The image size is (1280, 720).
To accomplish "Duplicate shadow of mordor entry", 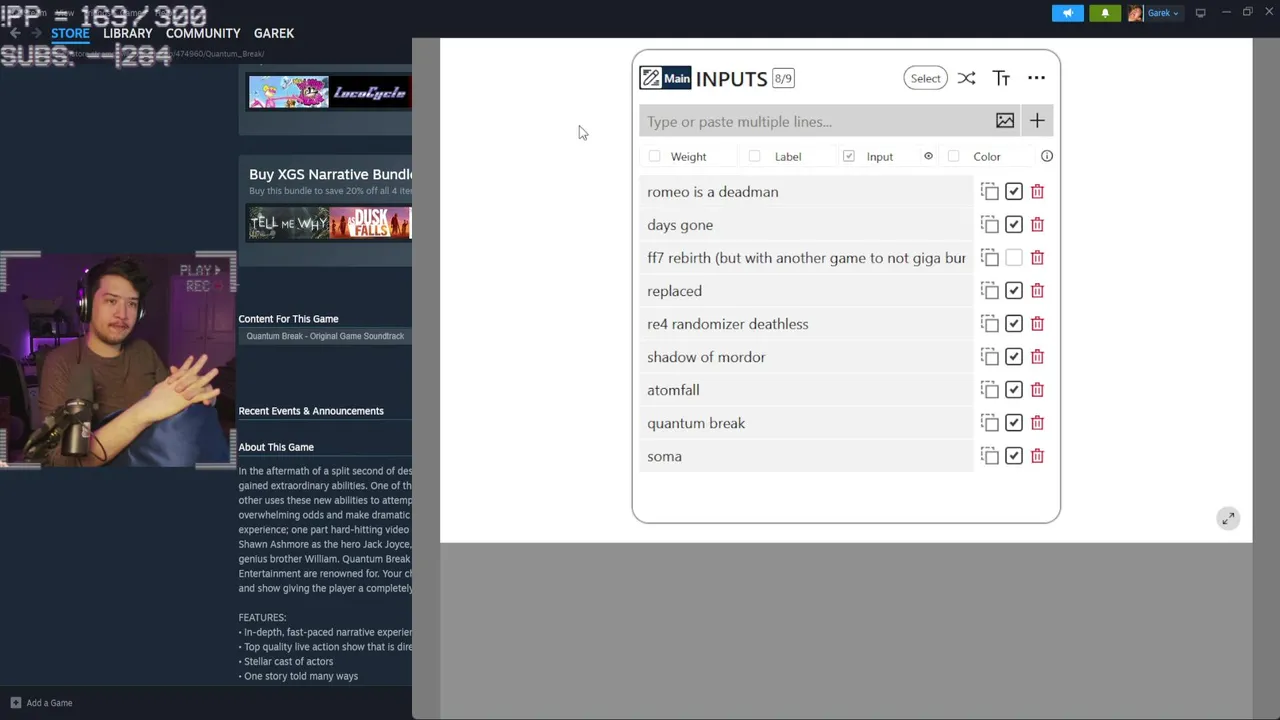I will [x=990, y=356].
